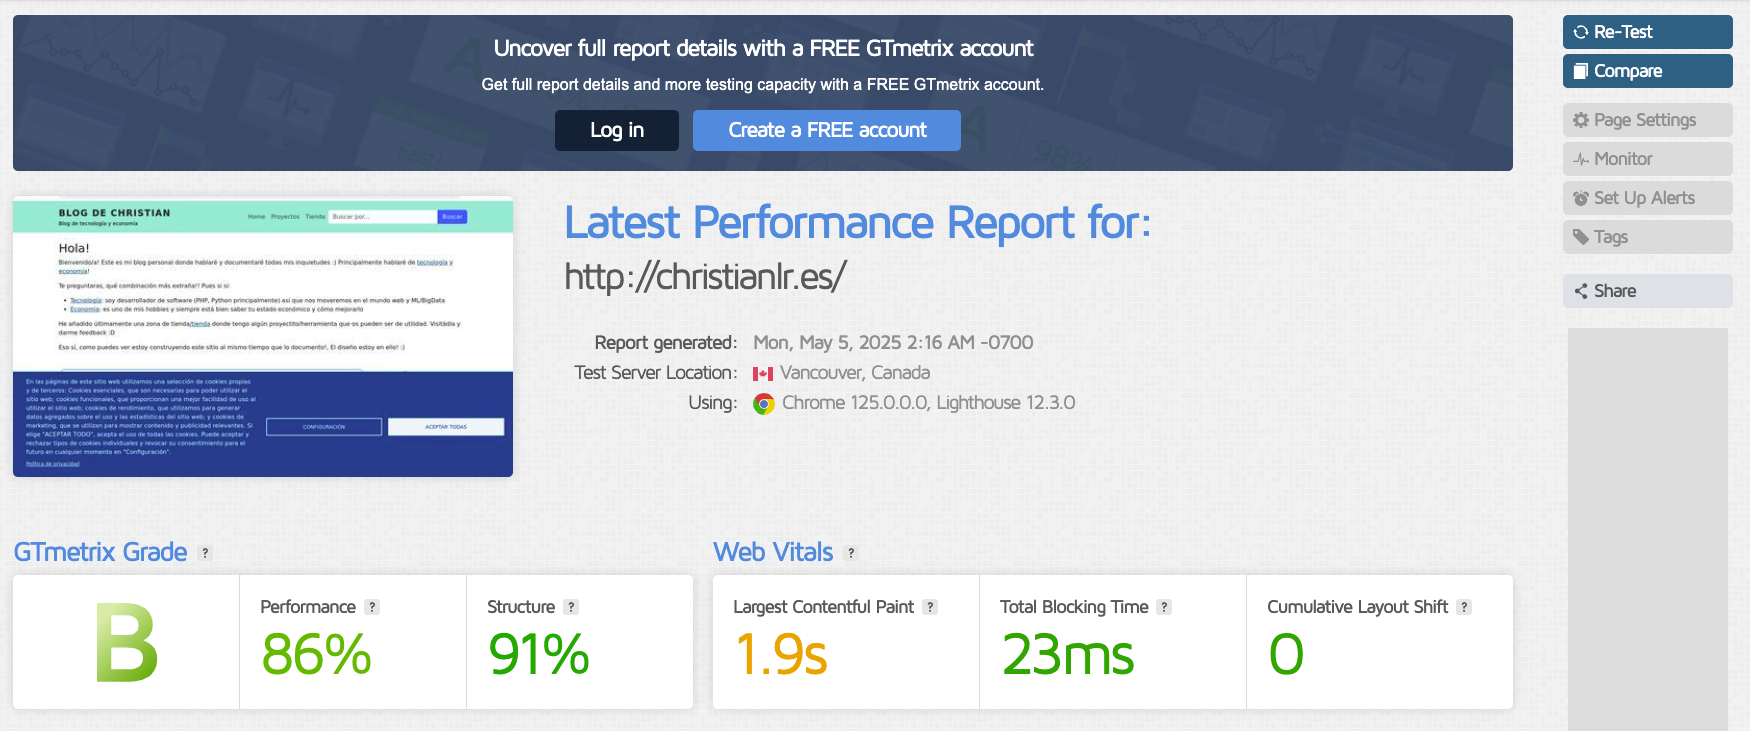Screen dimensions: 1750x731
Task: Click the Chrome 125.0.0.0, Lighthouse text
Action: click(928, 403)
